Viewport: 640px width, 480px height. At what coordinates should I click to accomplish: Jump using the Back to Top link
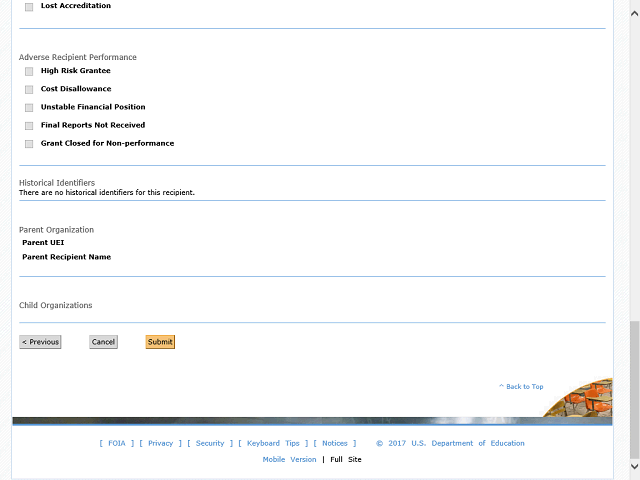coord(521,387)
